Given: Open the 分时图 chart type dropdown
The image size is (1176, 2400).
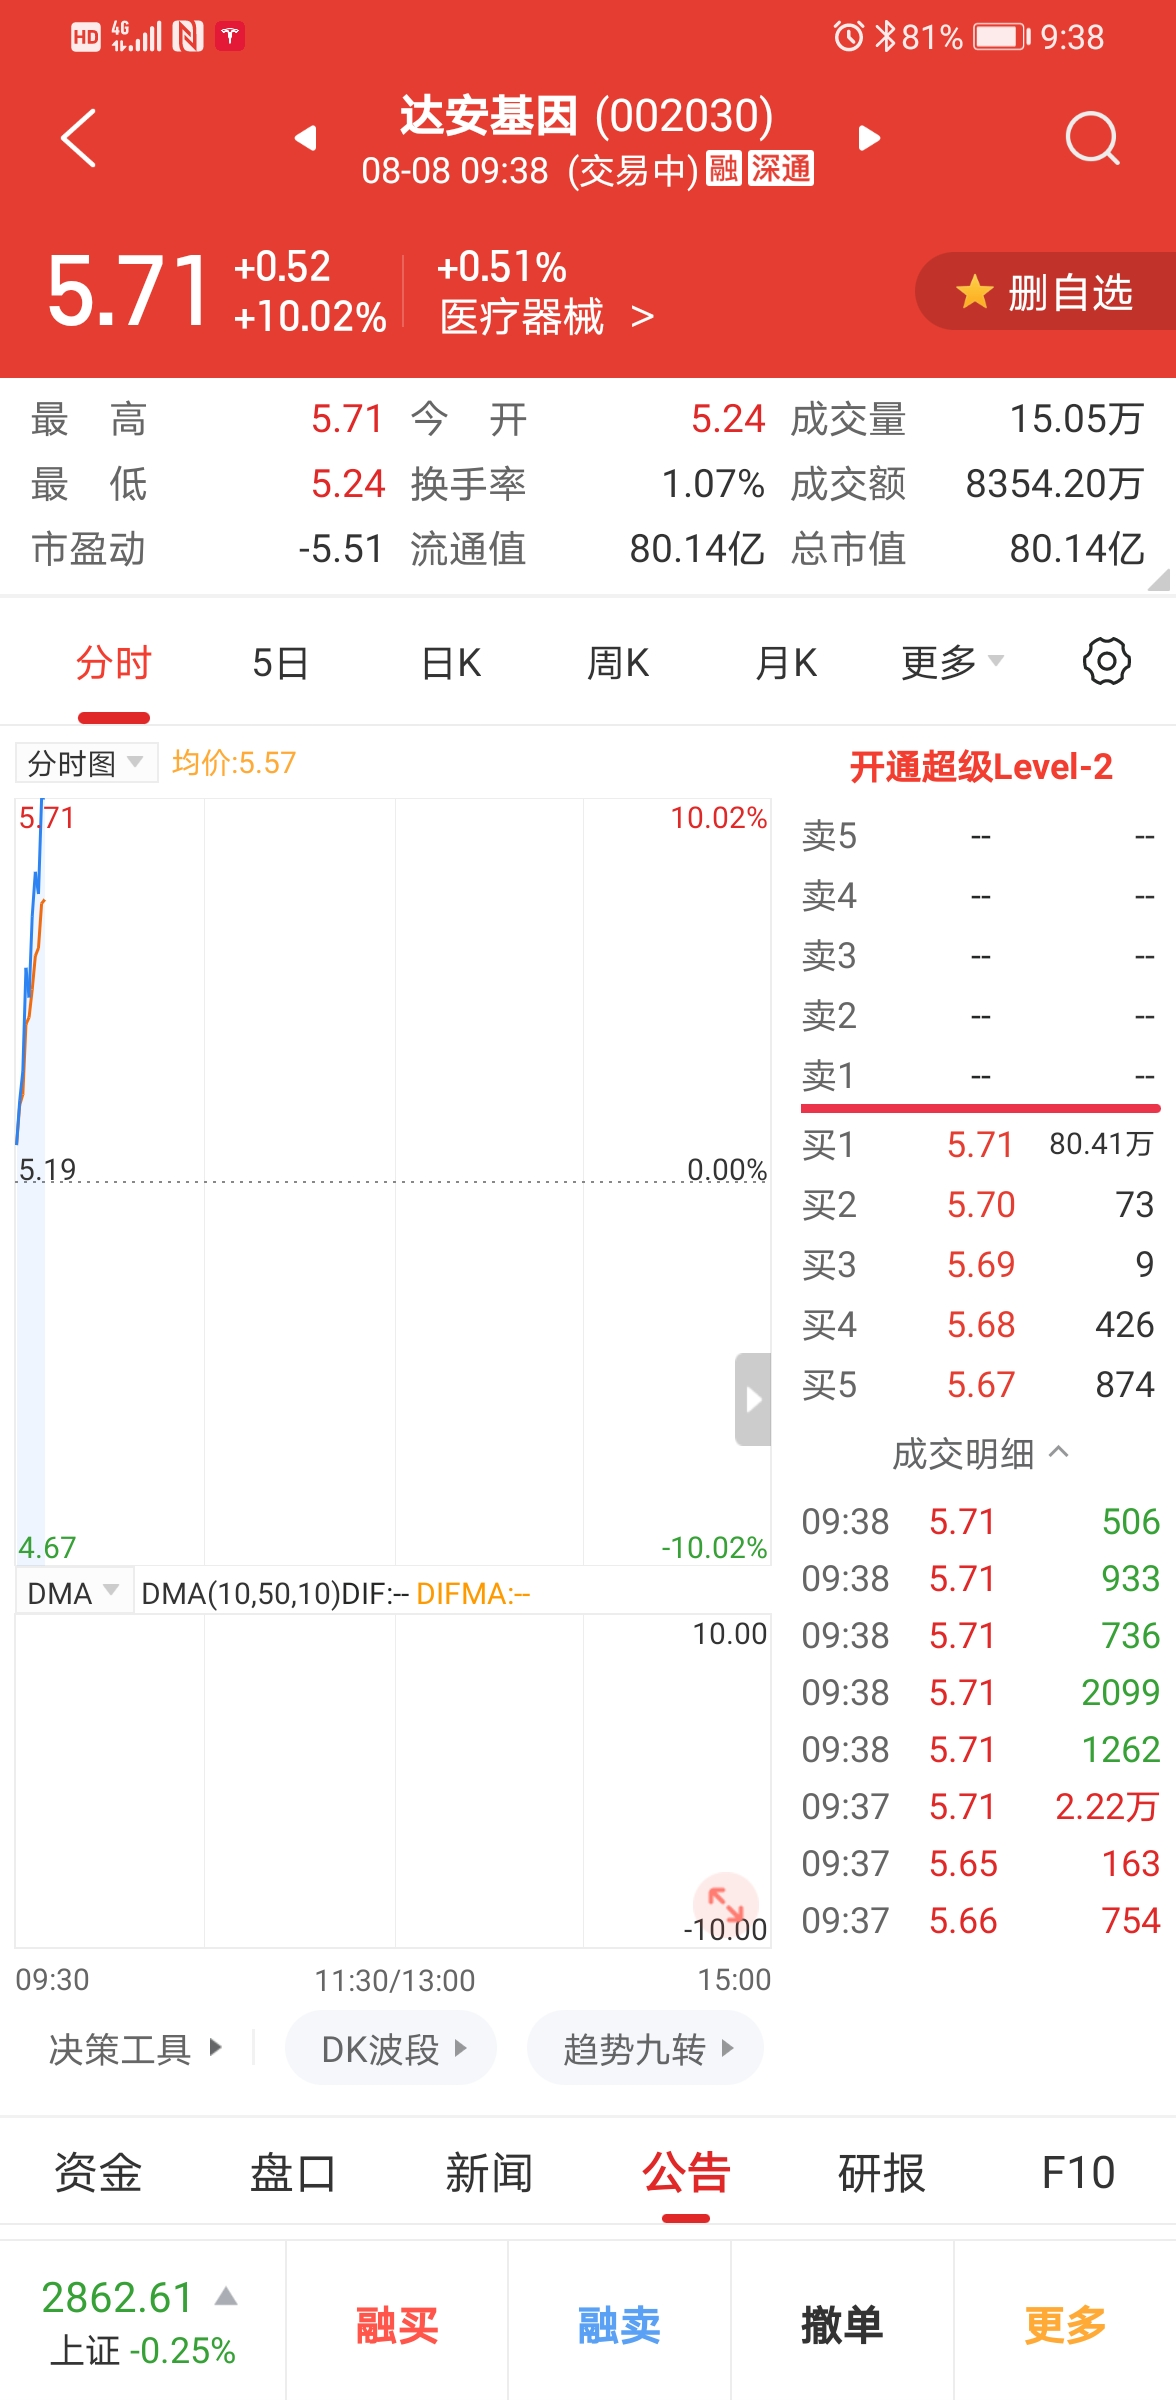Looking at the screenshot, I should click(86, 763).
